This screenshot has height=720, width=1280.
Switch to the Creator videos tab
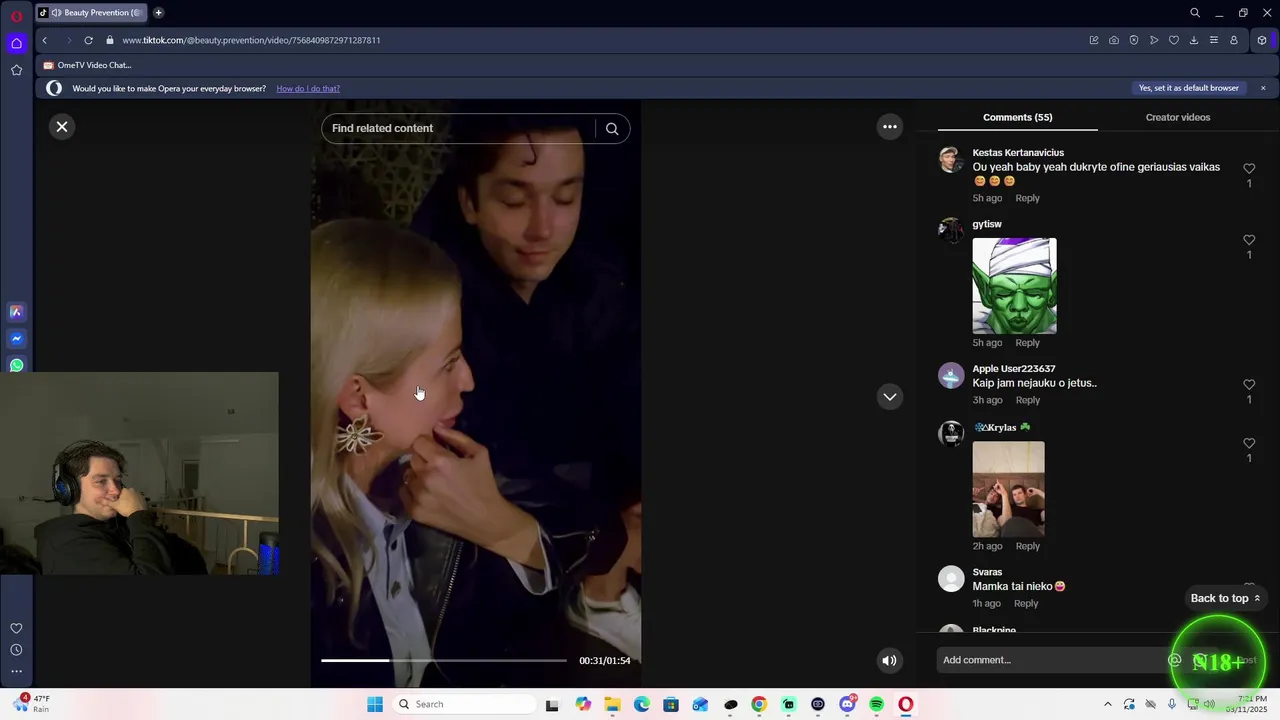click(x=1177, y=117)
